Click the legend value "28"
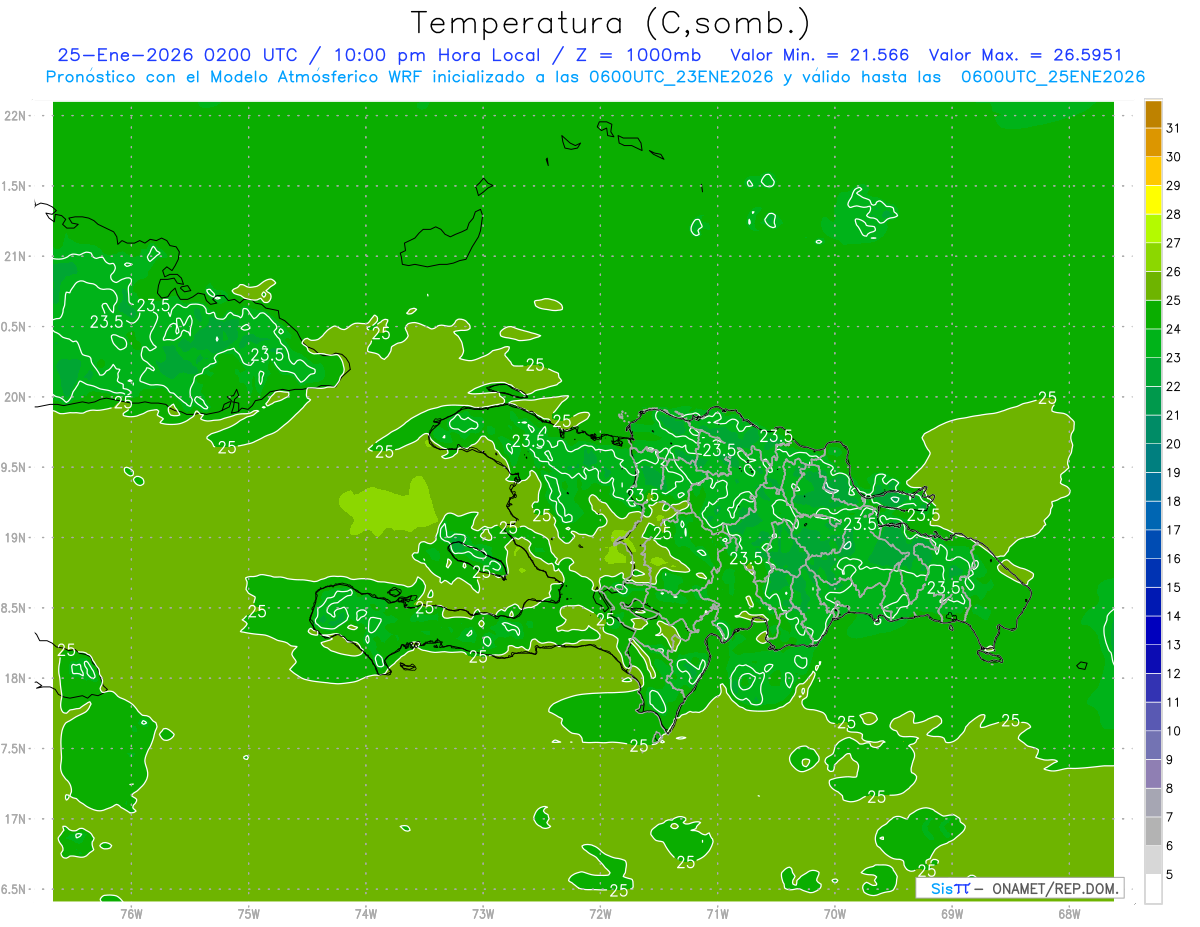This screenshot has height=927, width=1200. (x=1173, y=214)
